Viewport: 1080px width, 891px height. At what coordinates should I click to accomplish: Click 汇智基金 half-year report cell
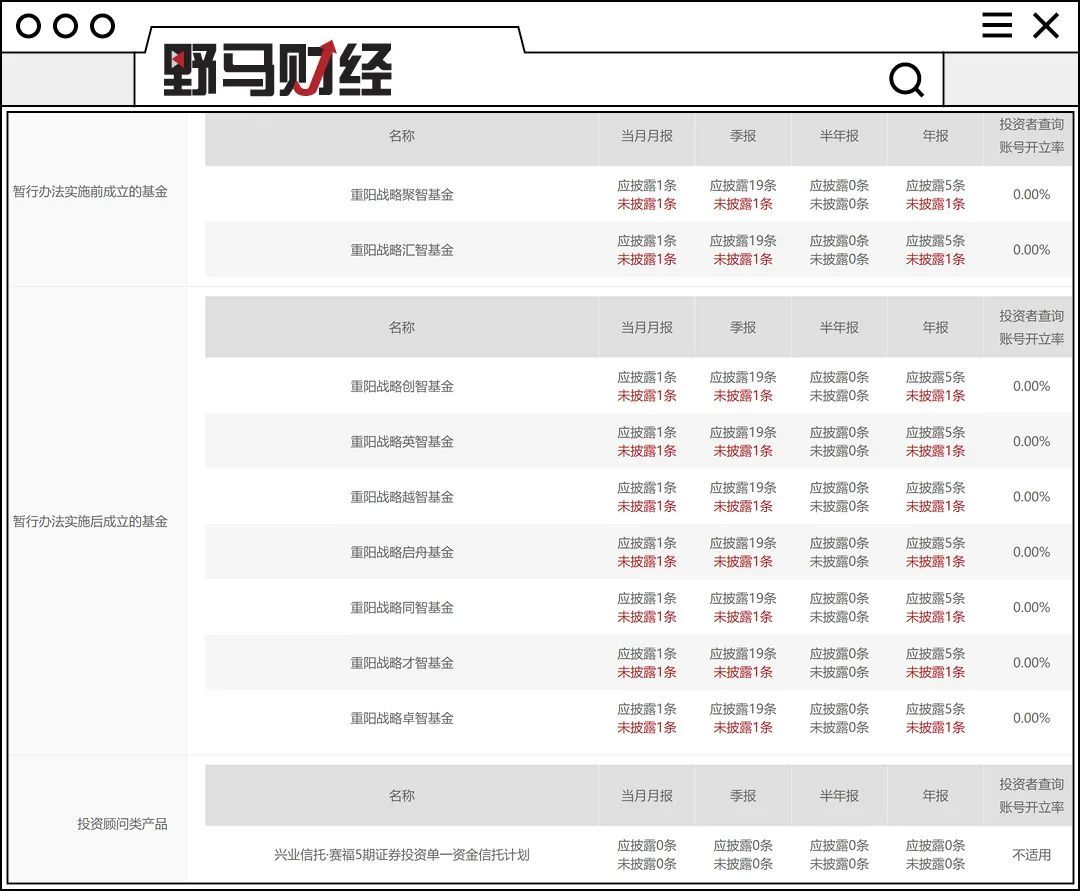839,250
